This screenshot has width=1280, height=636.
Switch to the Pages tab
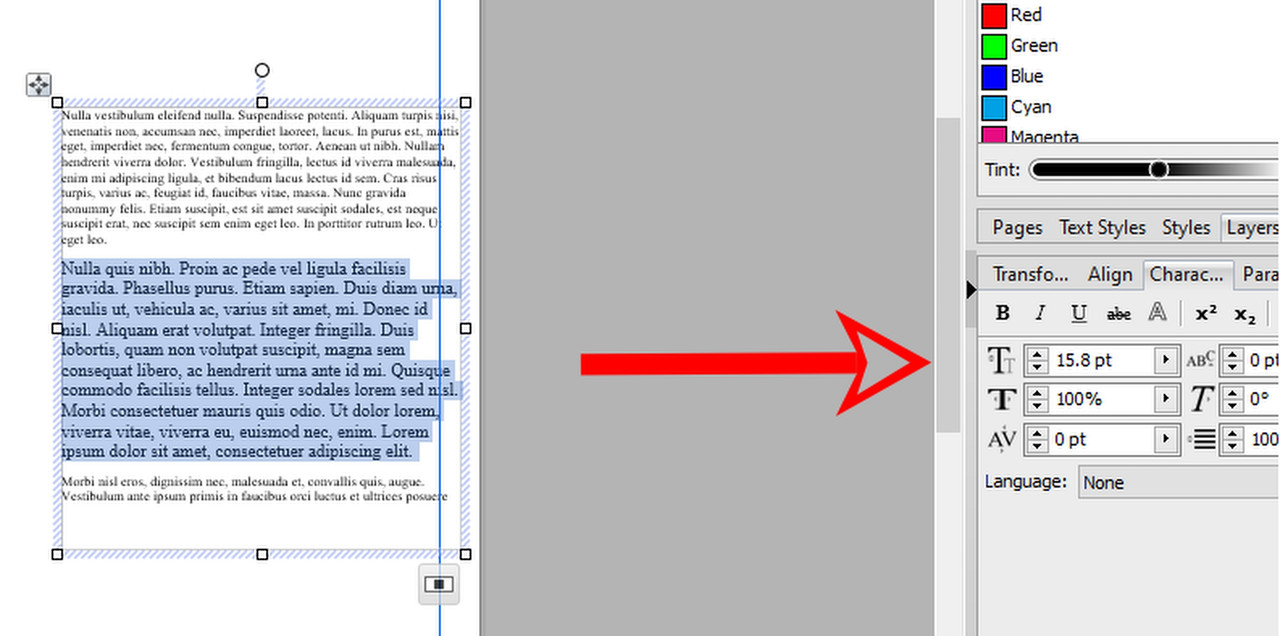pos(1017,228)
